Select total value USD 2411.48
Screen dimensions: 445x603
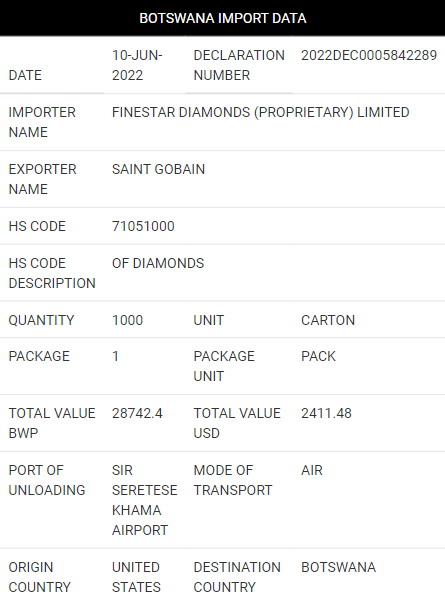[x=326, y=413]
